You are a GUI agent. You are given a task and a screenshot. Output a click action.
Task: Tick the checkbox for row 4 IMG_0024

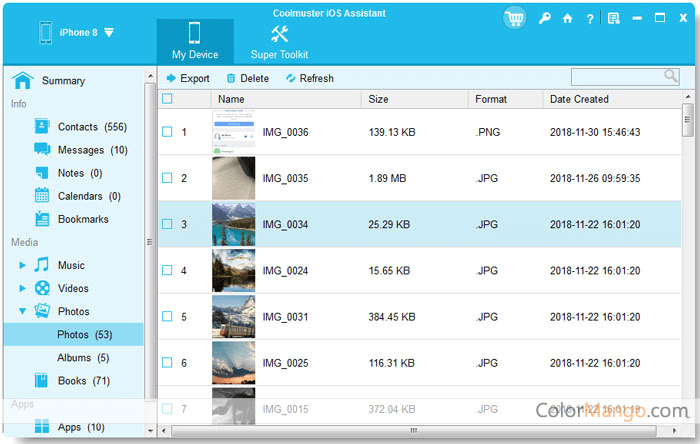click(167, 270)
